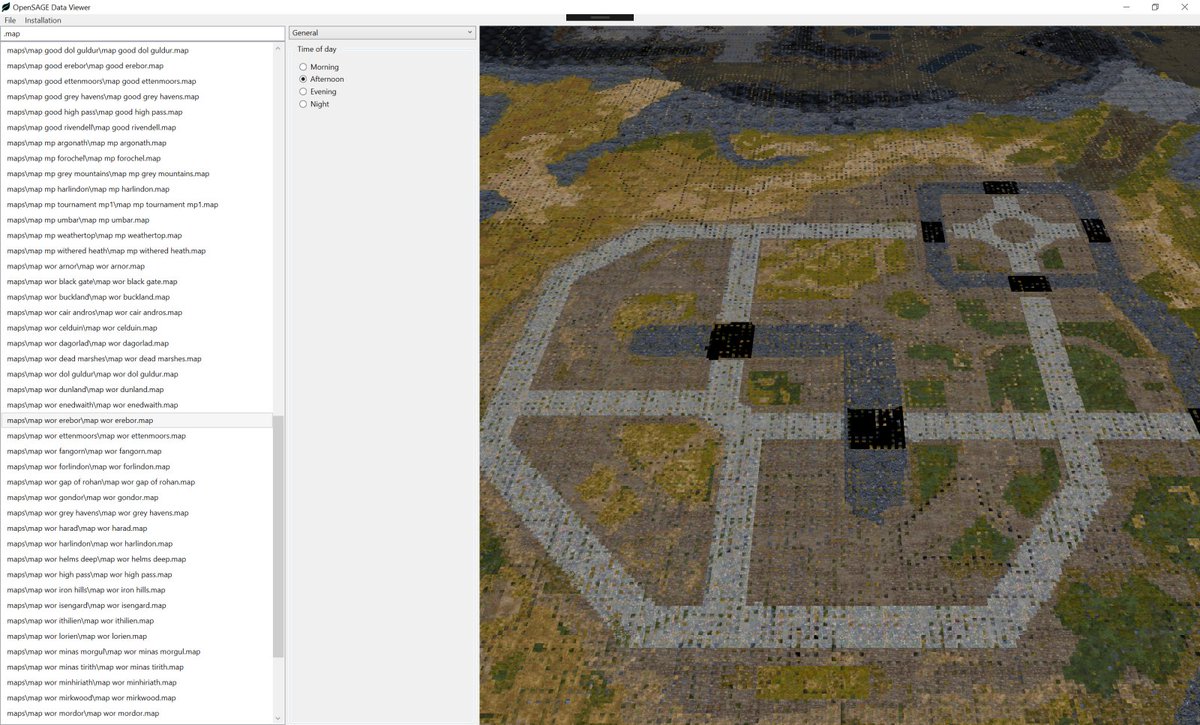Select map mp withered heath.map
This screenshot has height=725, width=1200.
pyautogui.click(x=137, y=251)
